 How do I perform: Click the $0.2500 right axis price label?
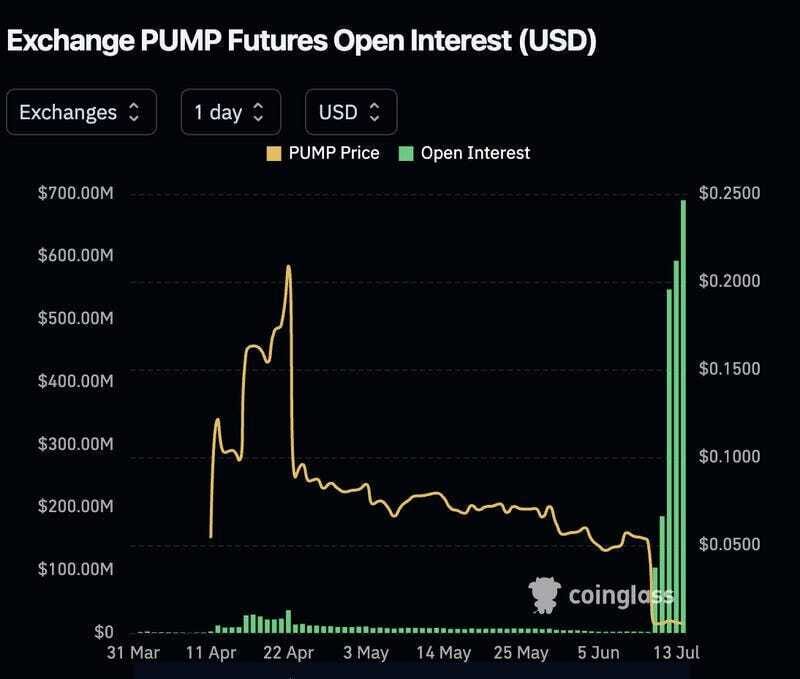click(x=730, y=193)
